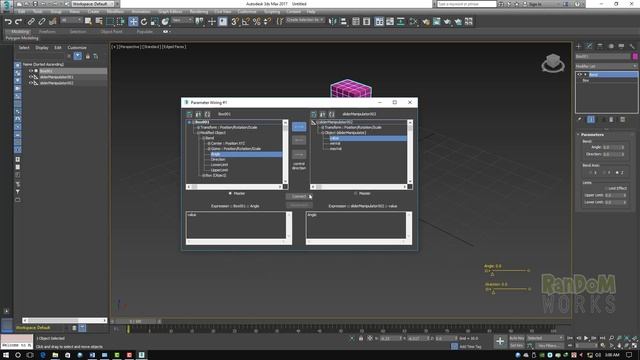Open the Customize menu in menu bar
The image size is (640, 360).
(247, 12)
